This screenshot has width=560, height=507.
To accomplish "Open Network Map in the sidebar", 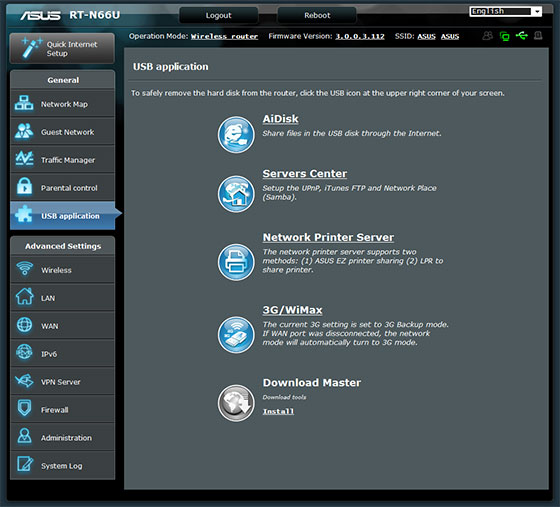I will 62,104.
